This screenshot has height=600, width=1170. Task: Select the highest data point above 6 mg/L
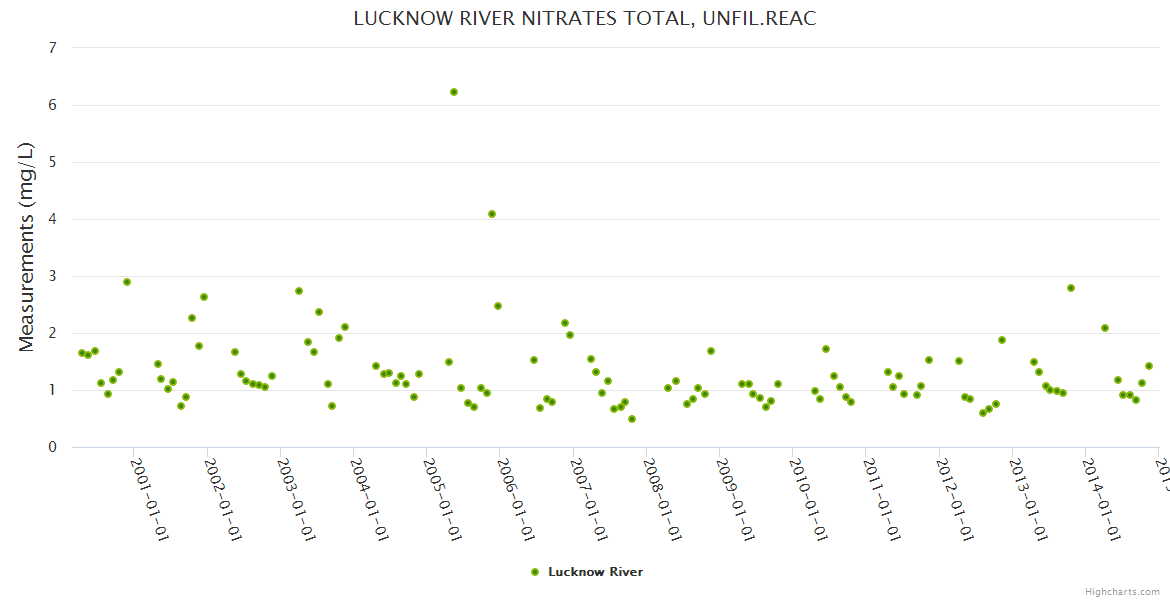coord(454,92)
